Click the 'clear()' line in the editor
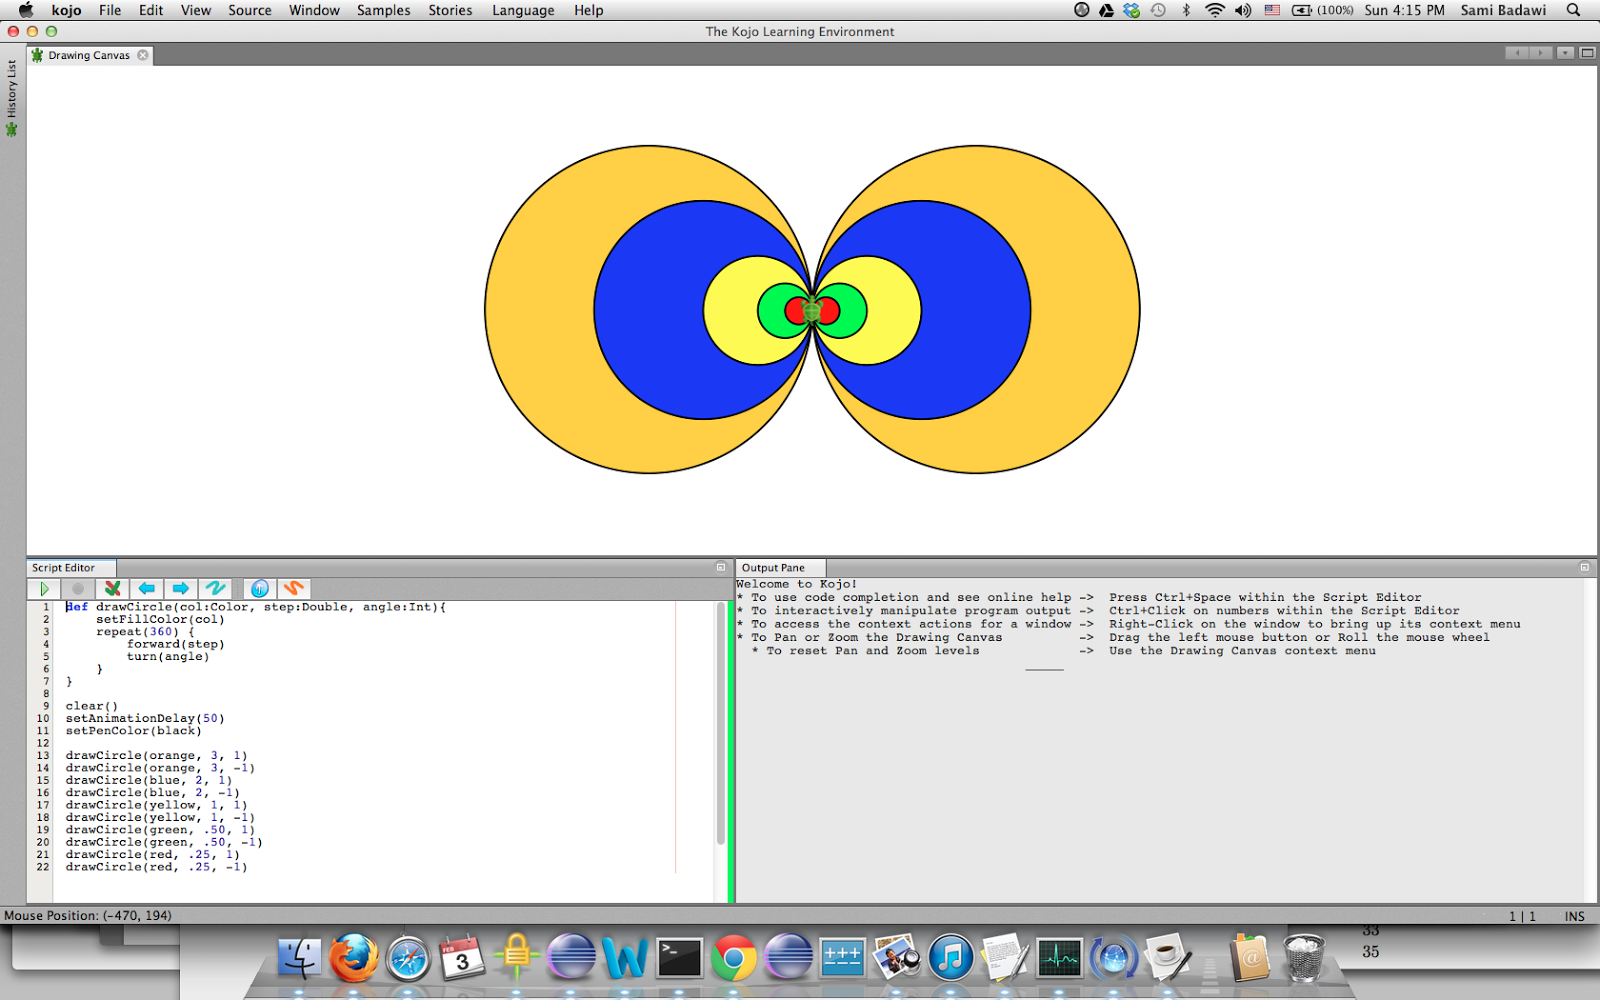 point(92,706)
